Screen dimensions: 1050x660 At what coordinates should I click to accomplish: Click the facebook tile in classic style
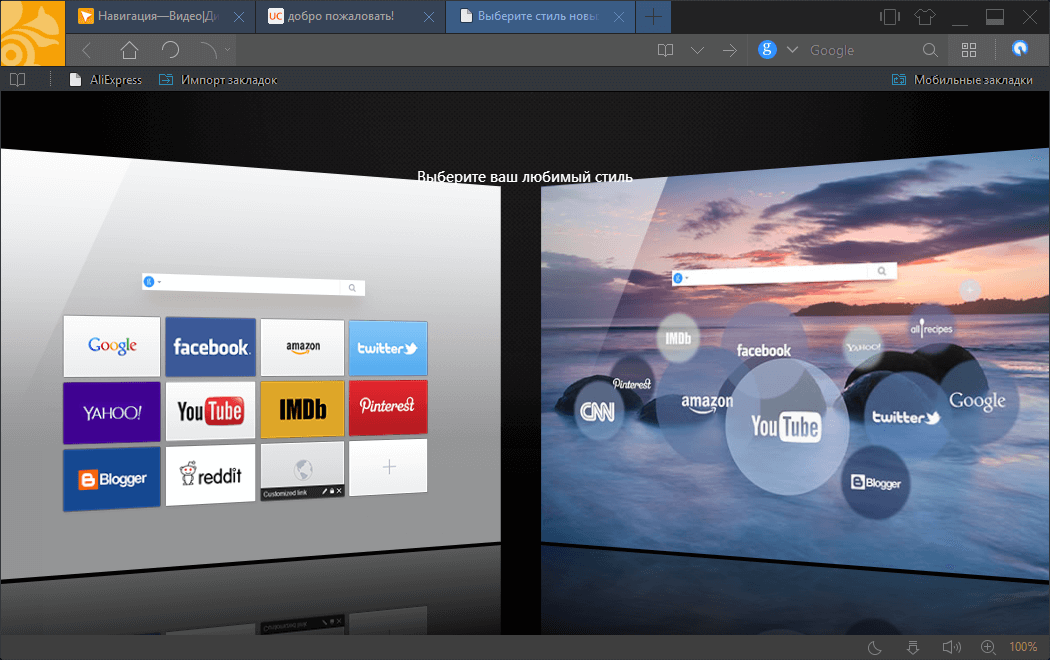(211, 347)
